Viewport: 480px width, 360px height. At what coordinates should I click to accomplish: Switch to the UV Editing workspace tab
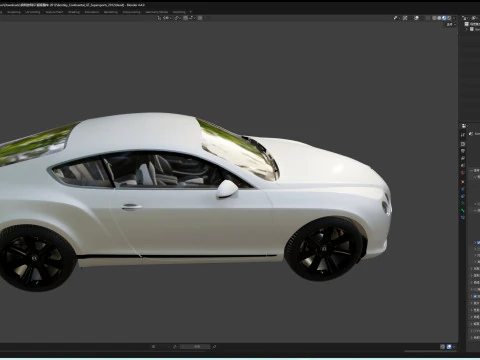33,12
